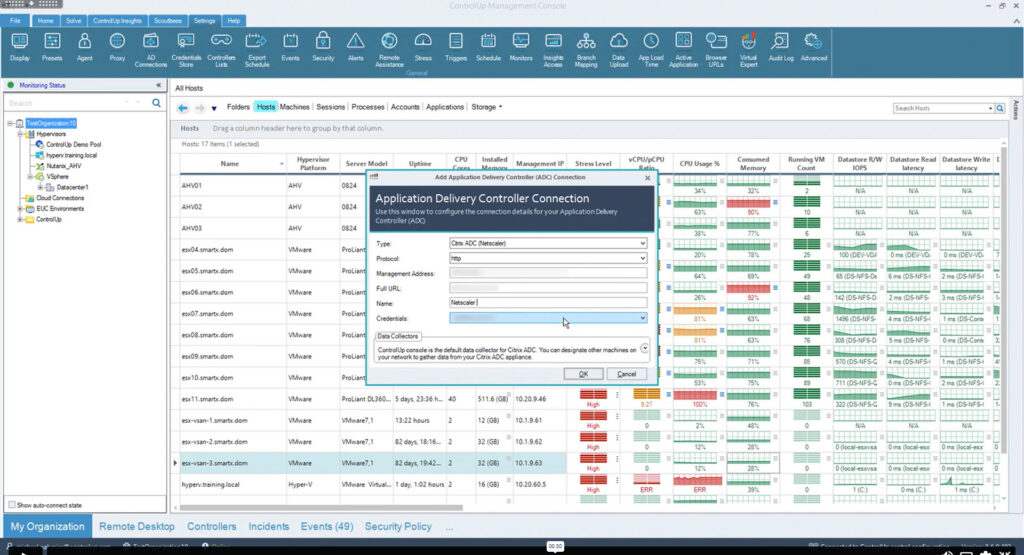The width and height of the screenshot is (1024, 555).
Task: Open the Virtual Expert tool
Action: (748, 40)
